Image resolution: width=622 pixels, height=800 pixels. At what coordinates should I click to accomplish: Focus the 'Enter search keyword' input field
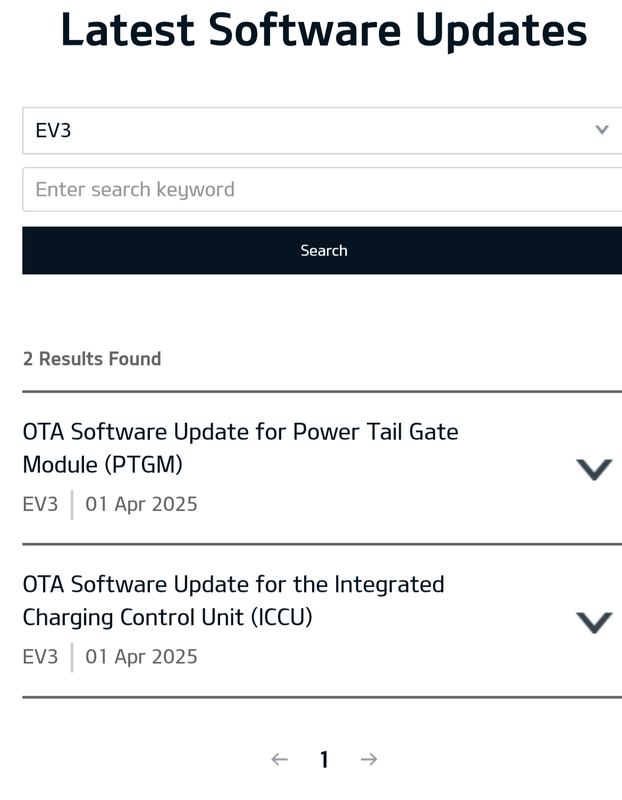point(320,189)
